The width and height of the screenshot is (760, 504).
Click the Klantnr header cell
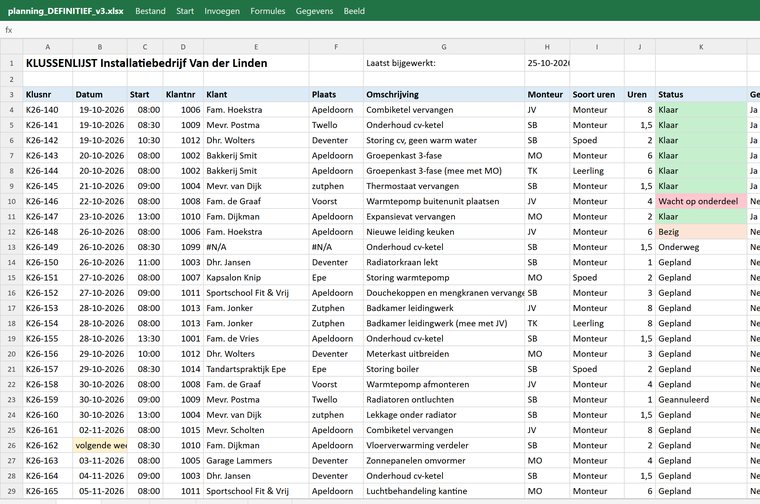pos(183,94)
